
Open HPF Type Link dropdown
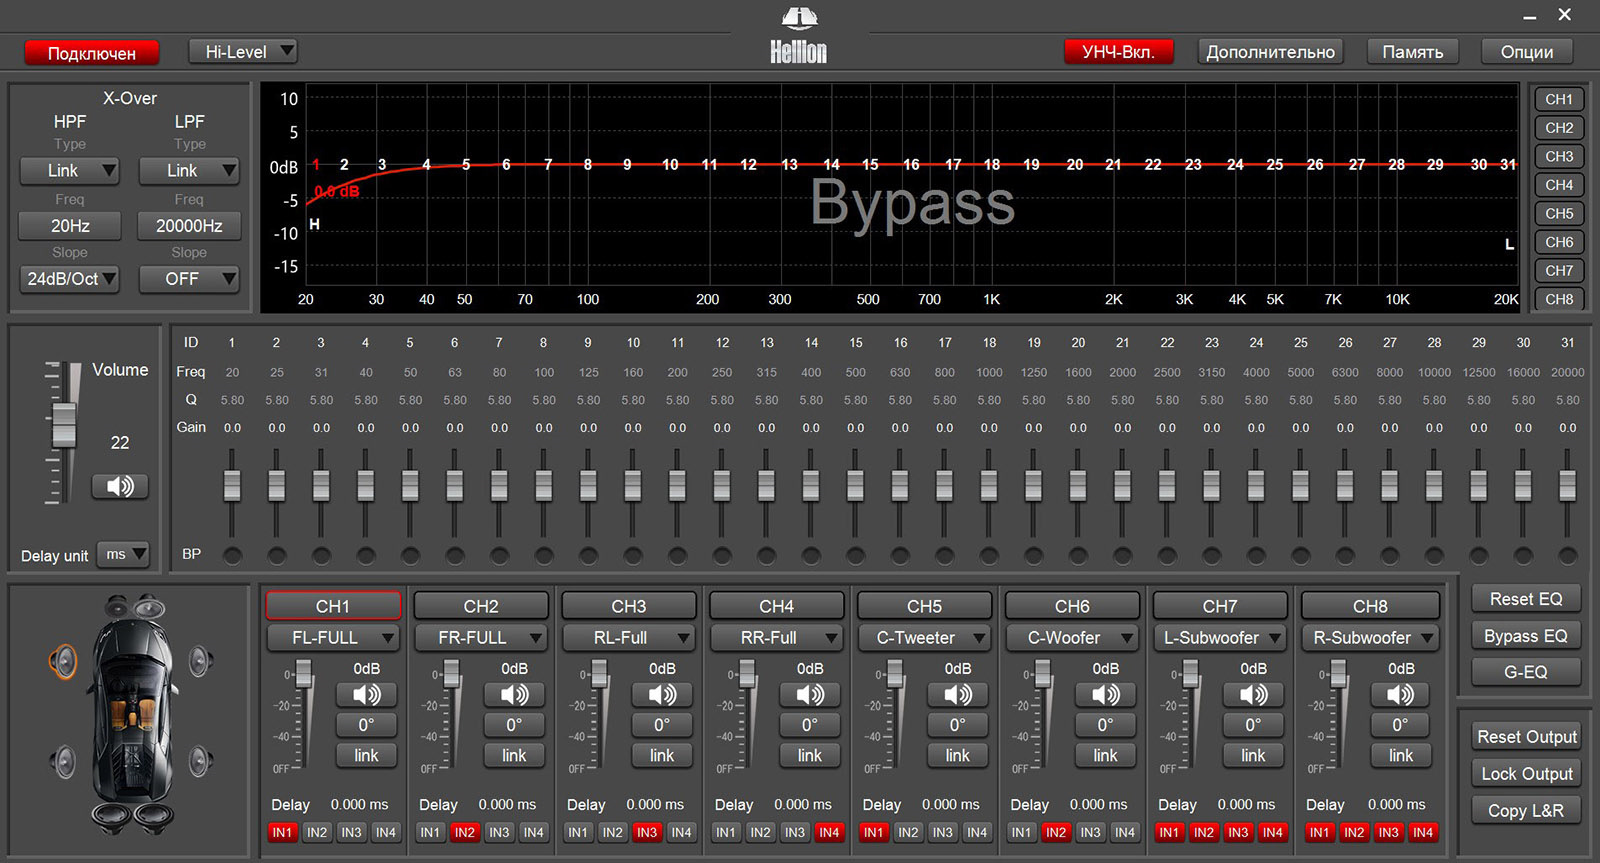pyautogui.click(x=70, y=171)
